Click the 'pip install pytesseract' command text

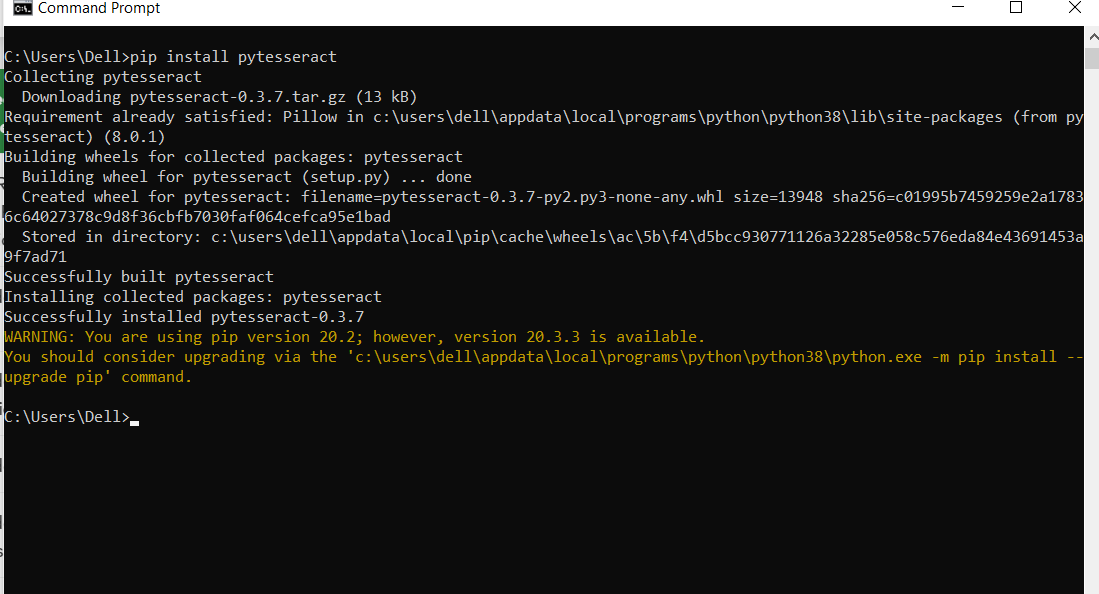click(233, 57)
